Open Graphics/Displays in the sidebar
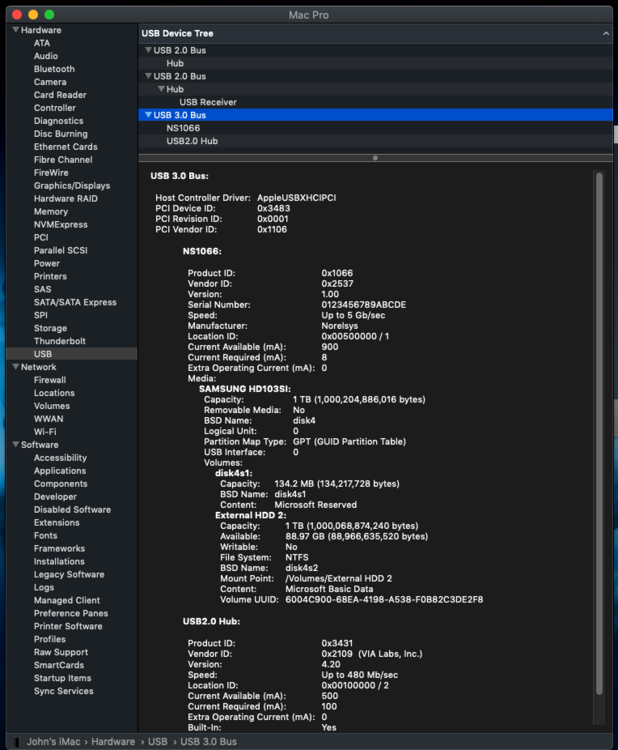The height and width of the screenshot is (750, 618). click(x=71, y=185)
